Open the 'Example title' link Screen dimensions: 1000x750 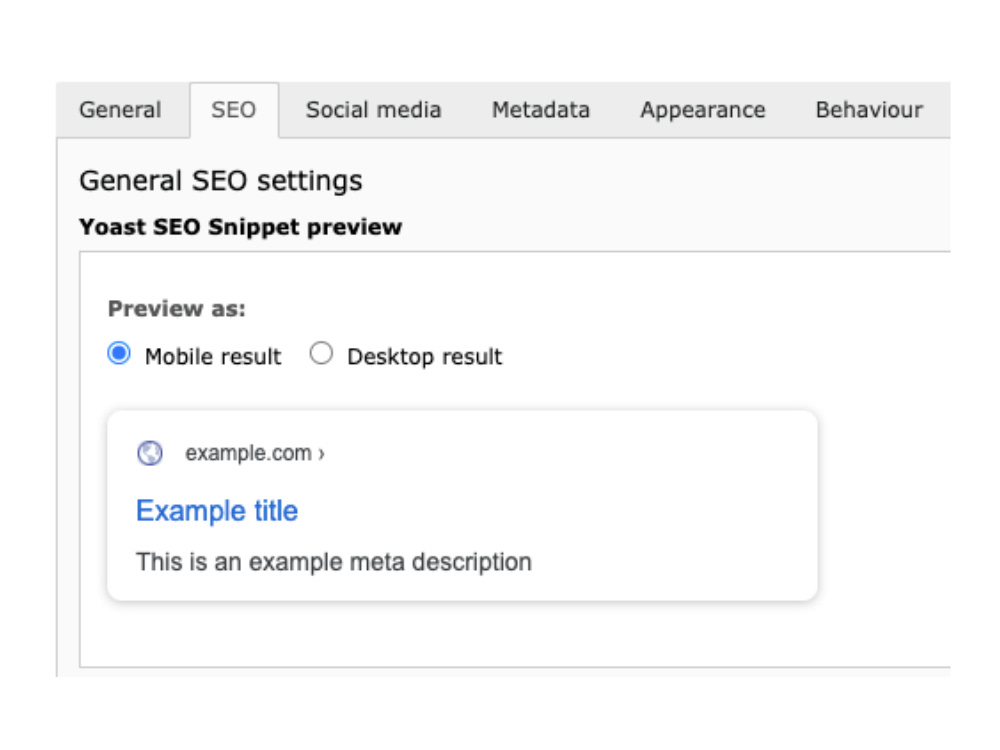(217, 511)
